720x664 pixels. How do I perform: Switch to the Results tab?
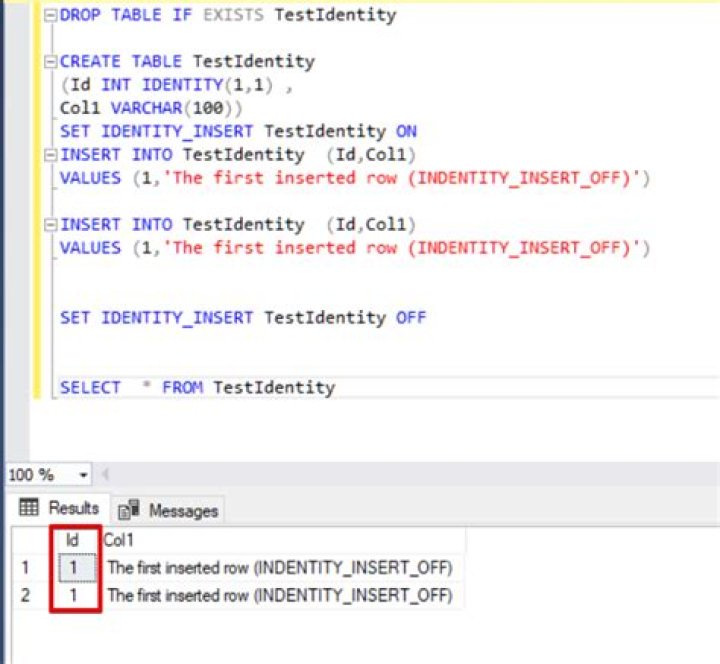(60, 509)
